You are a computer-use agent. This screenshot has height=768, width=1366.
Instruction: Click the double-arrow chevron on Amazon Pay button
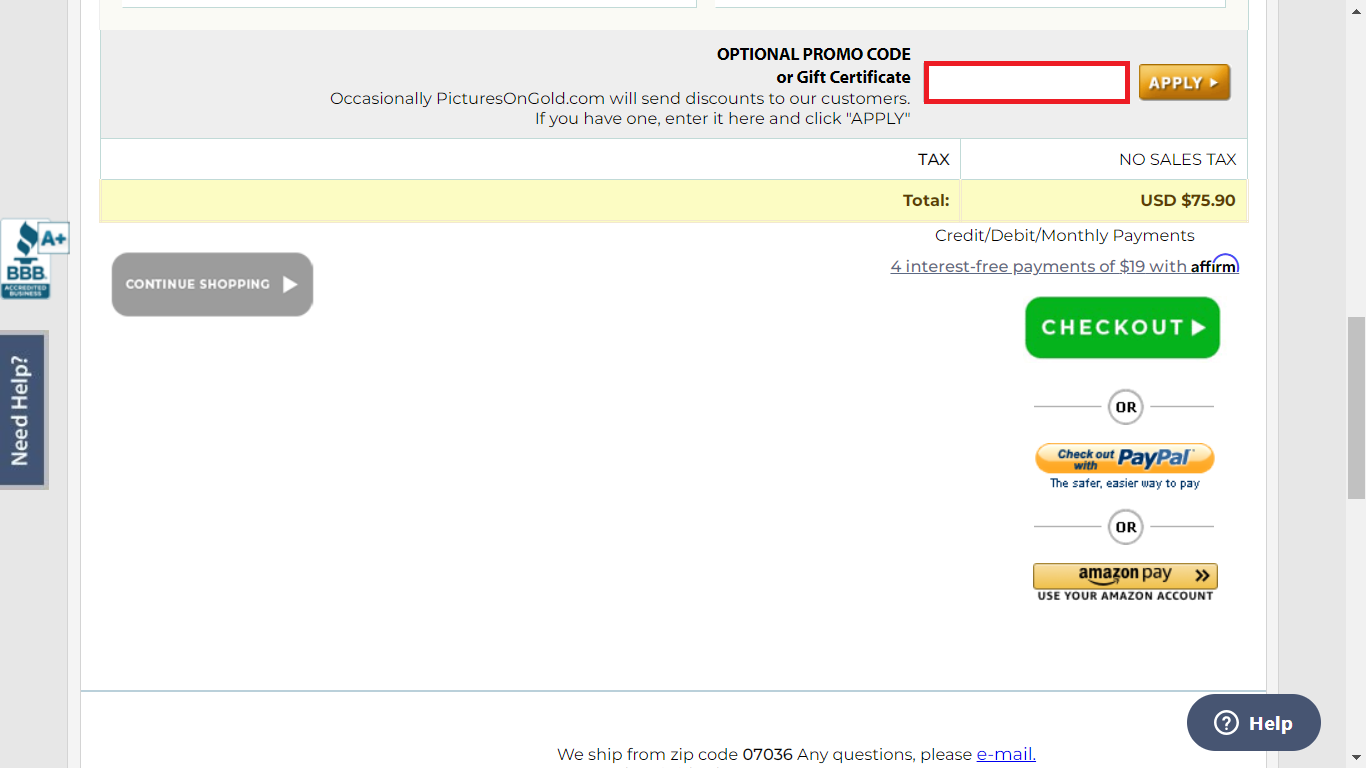click(x=1201, y=575)
